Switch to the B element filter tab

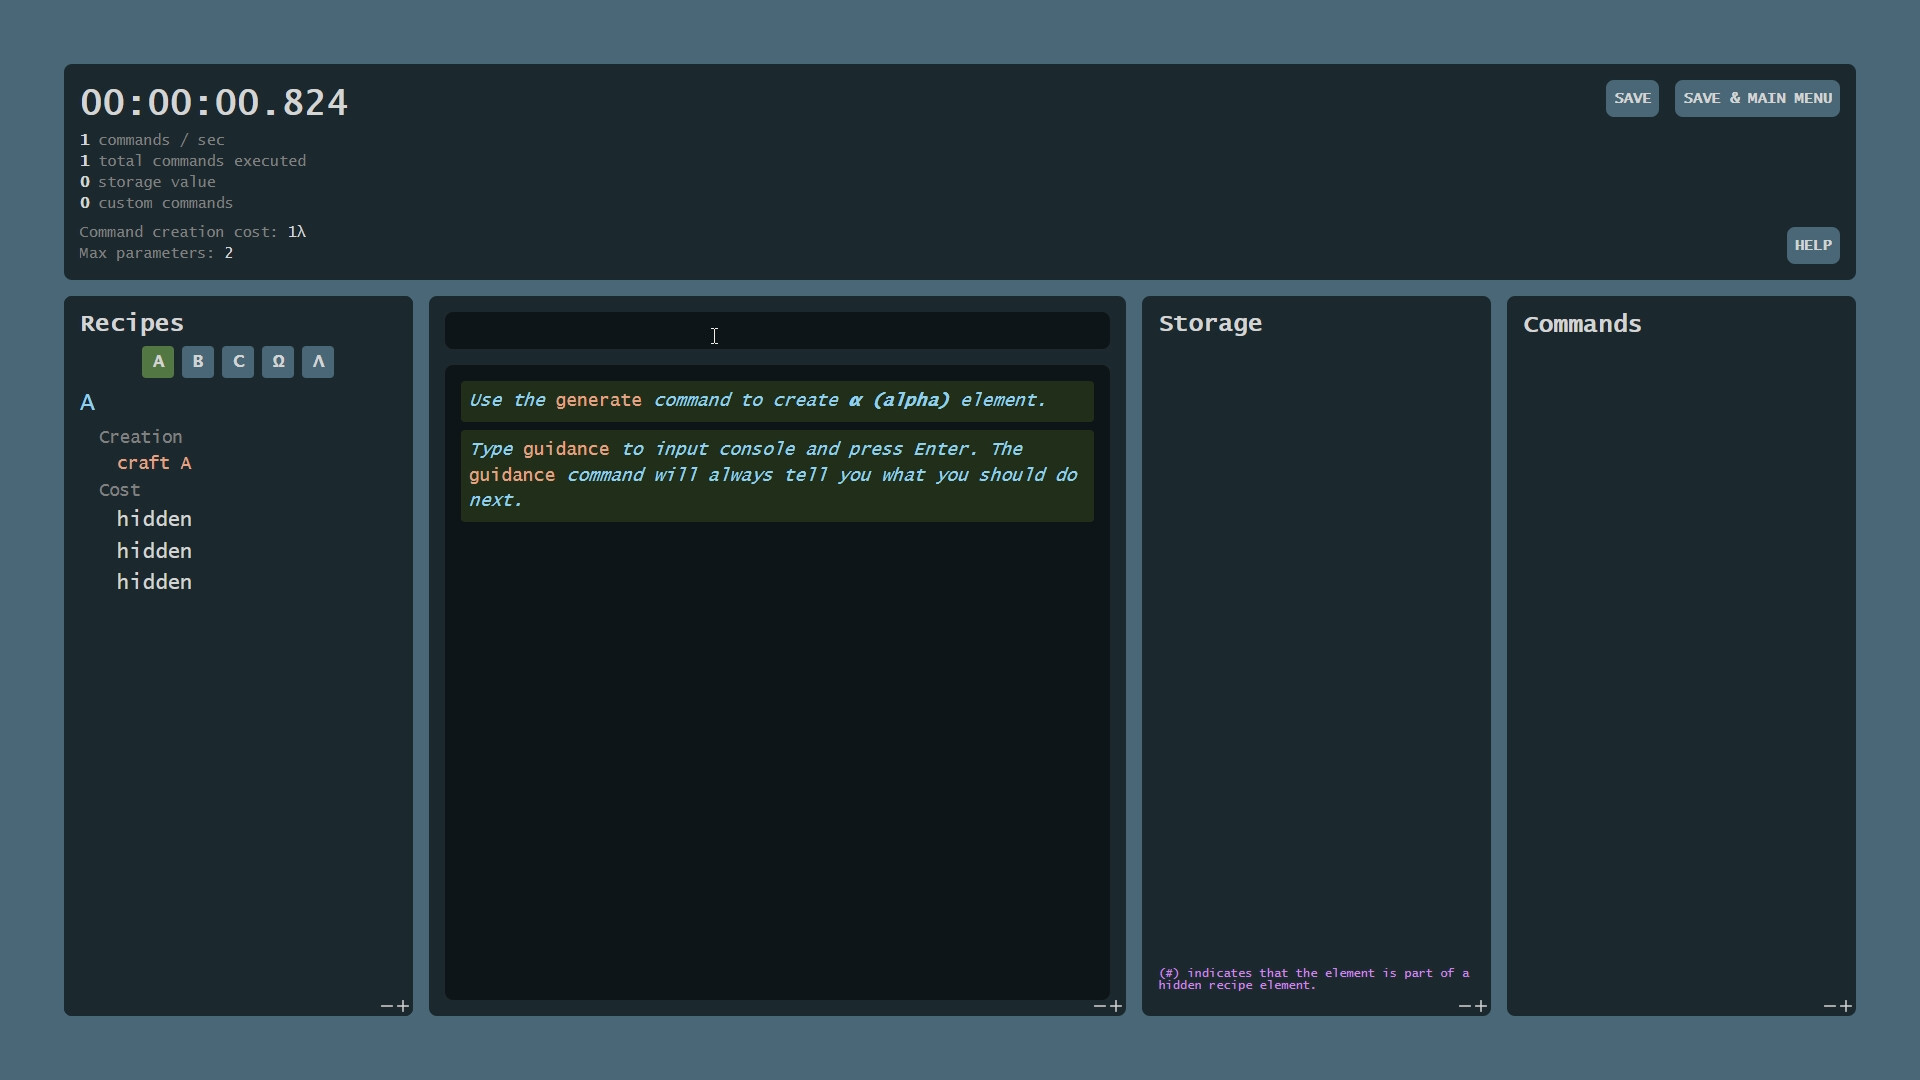tap(197, 361)
